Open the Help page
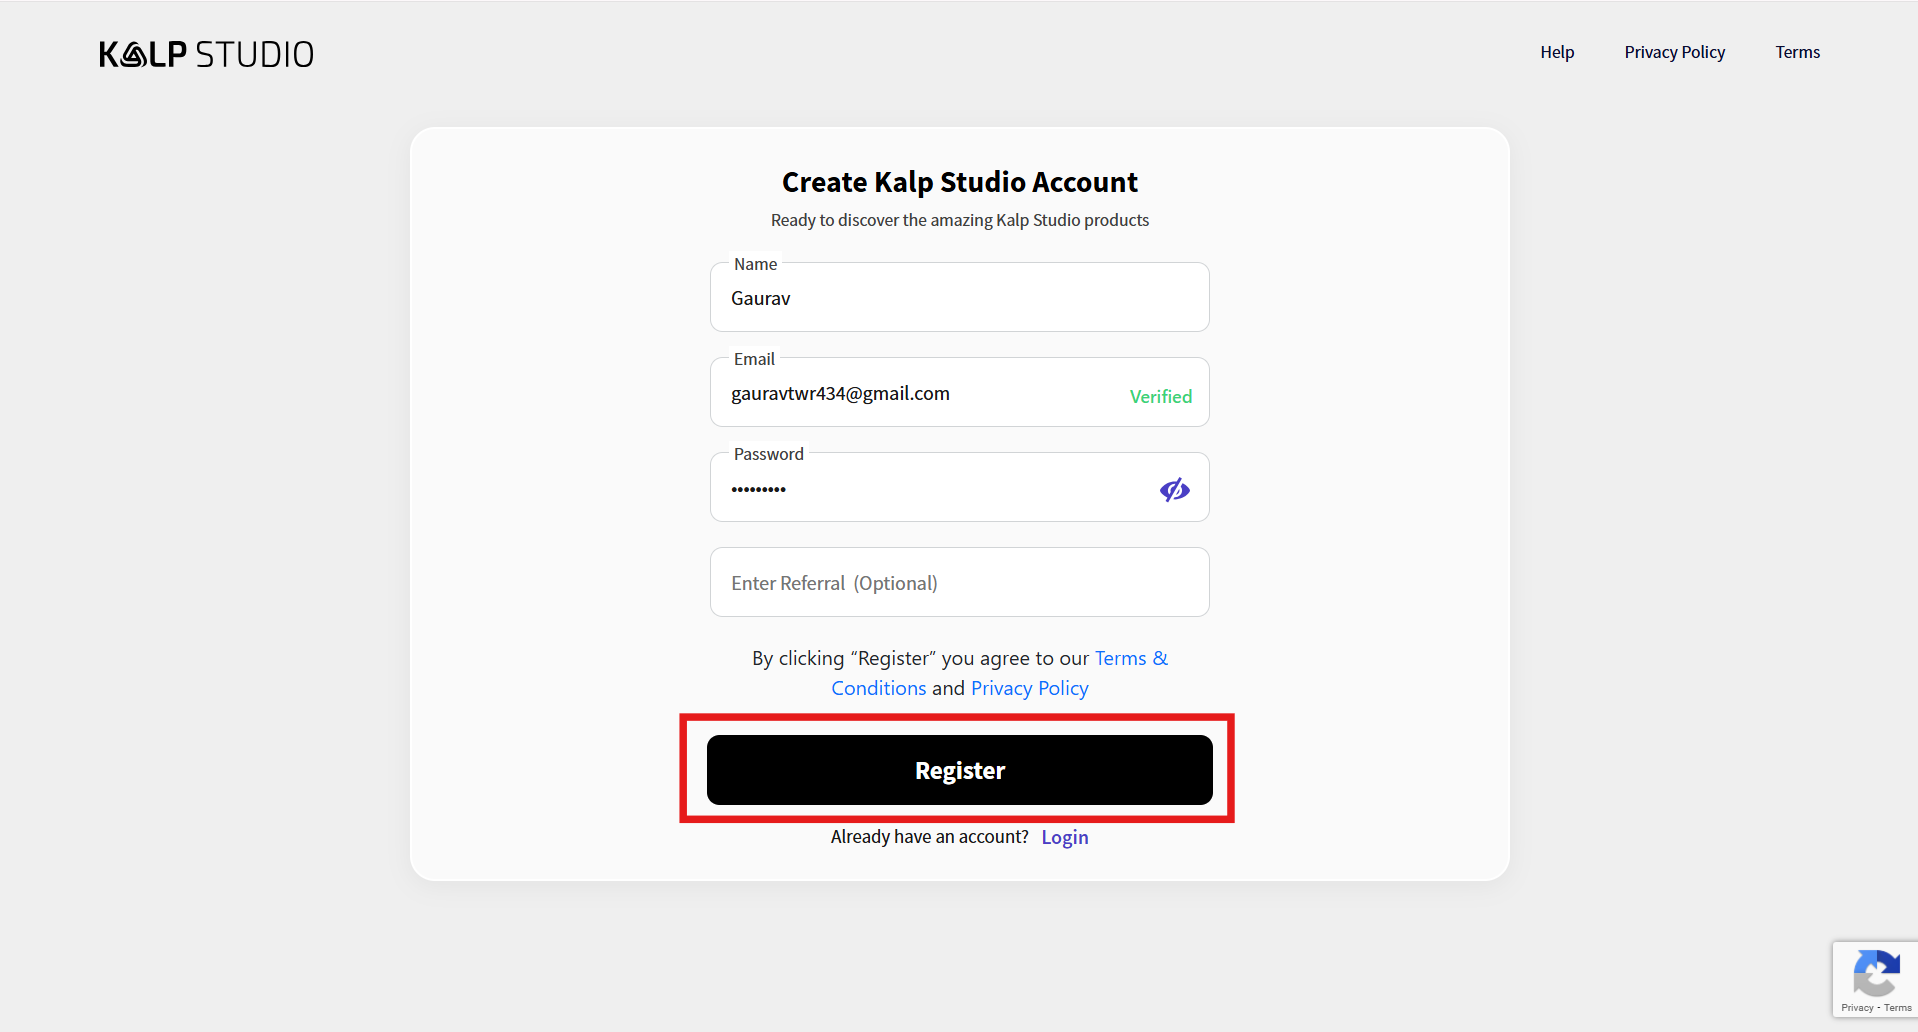The height and width of the screenshot is (1032, 1918). (1556, 52)
